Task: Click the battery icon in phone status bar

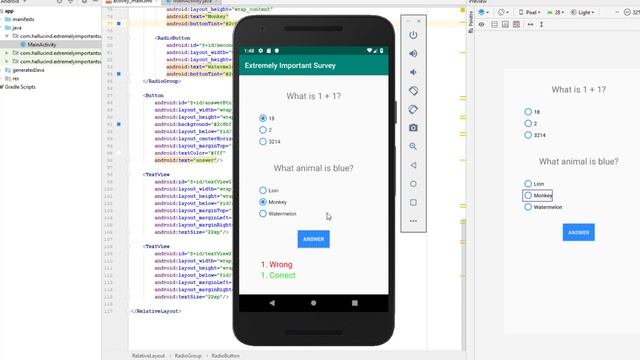Action: [382, 51]
